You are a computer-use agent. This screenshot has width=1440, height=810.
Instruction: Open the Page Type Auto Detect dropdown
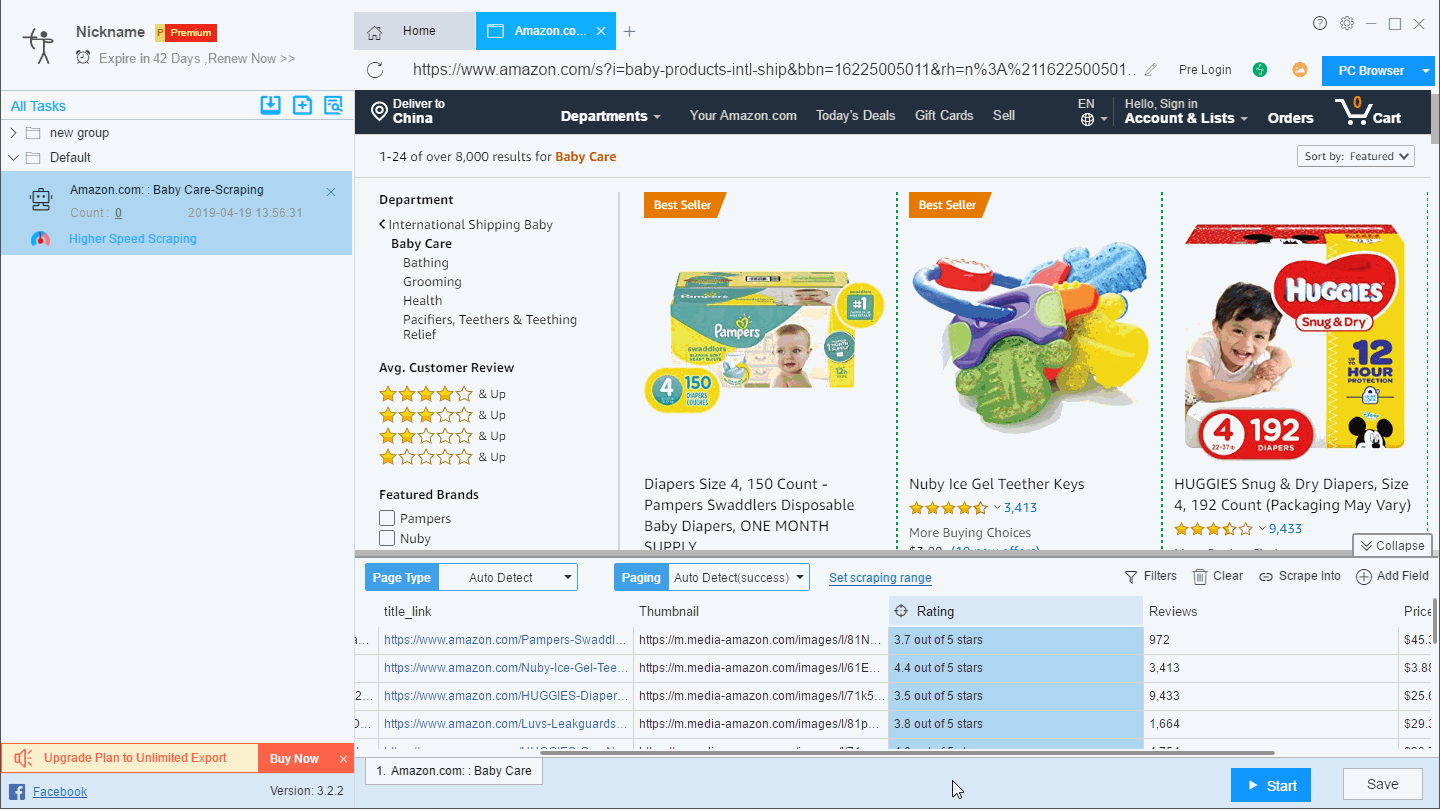[x=508, y=577]
